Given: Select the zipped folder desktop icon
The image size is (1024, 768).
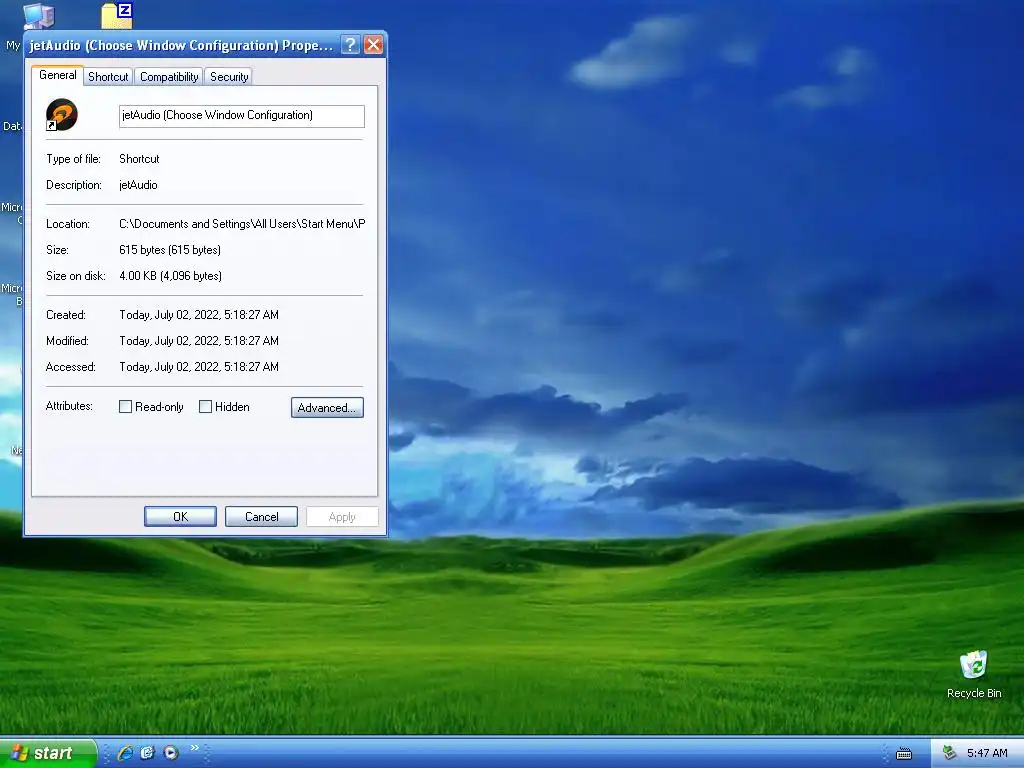Looking at the screenshot, I should pyautogui.click(x=118, y=15).
